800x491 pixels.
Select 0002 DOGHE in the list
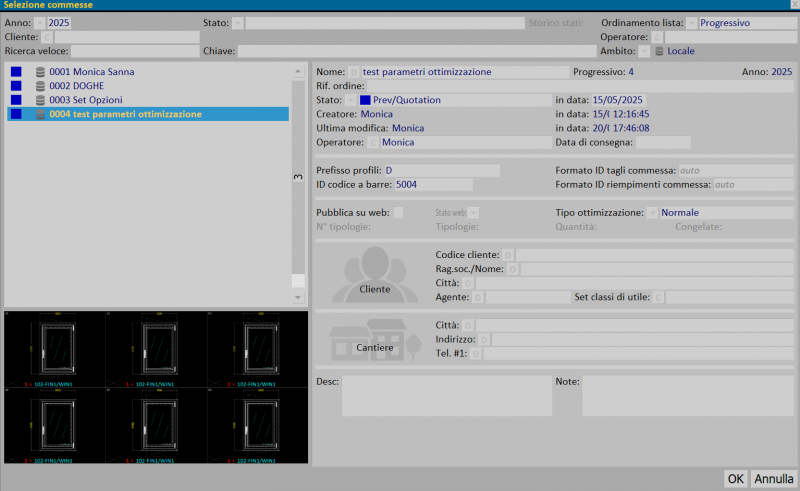(x=148, y=86)
